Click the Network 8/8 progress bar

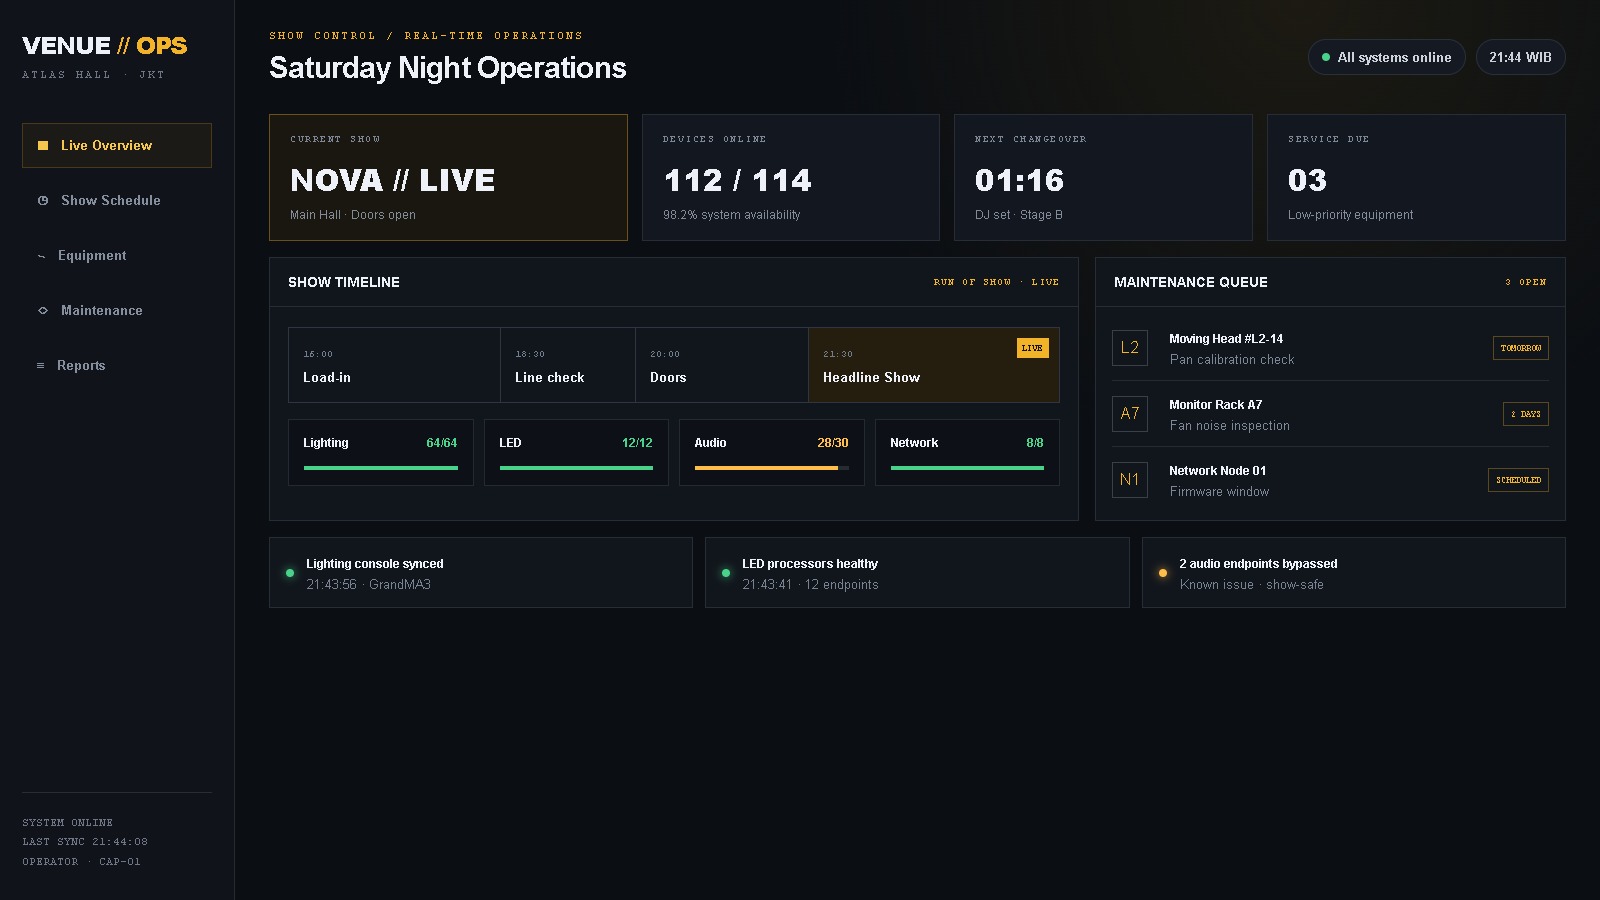click(x=967, y=468)
